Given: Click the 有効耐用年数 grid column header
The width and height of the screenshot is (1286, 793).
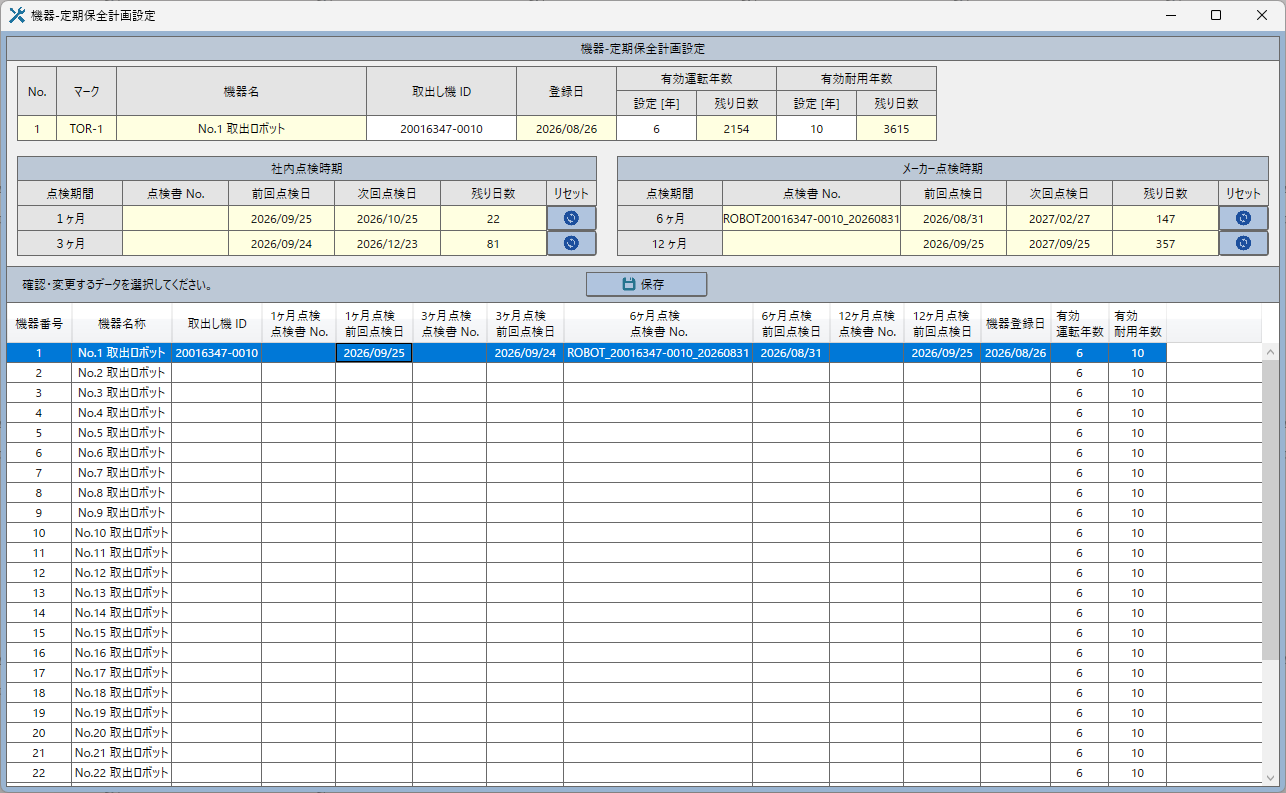Looking at the screenshot, I should [x=1137, y=324].
